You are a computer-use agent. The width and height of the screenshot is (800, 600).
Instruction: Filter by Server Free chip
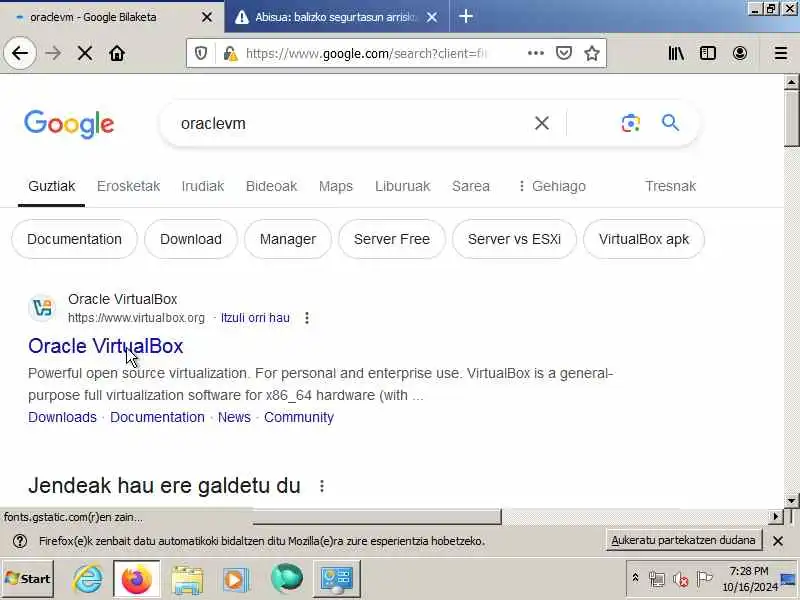click(392, 239)
